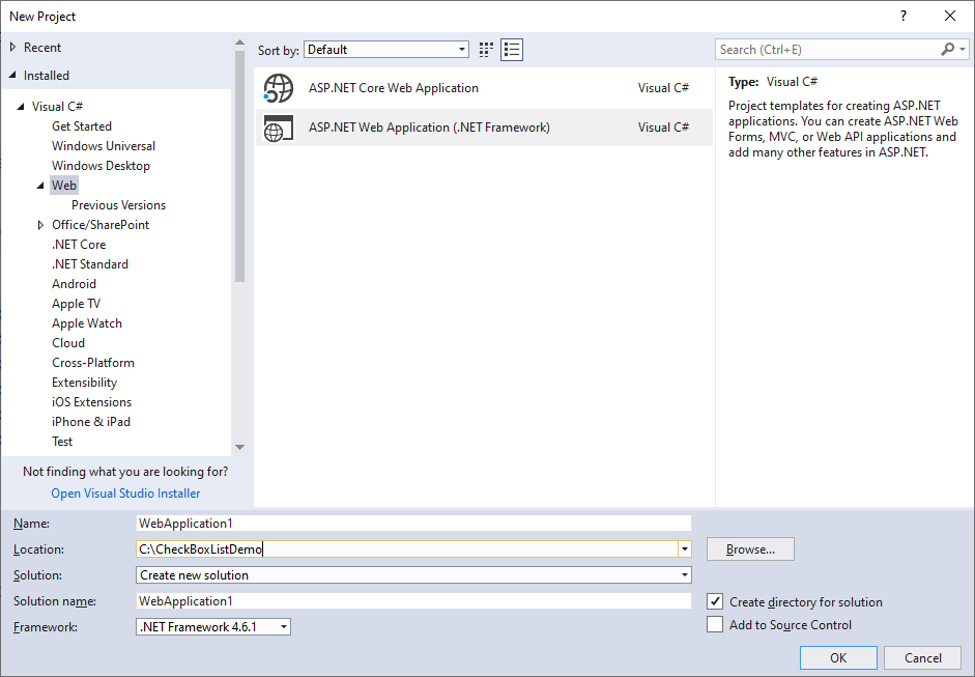Image resolution: width=975 pixels, height=677 pixels.
Task: Click the ASP.NET Core Web Application globe icon
Action: pos(278,87)
